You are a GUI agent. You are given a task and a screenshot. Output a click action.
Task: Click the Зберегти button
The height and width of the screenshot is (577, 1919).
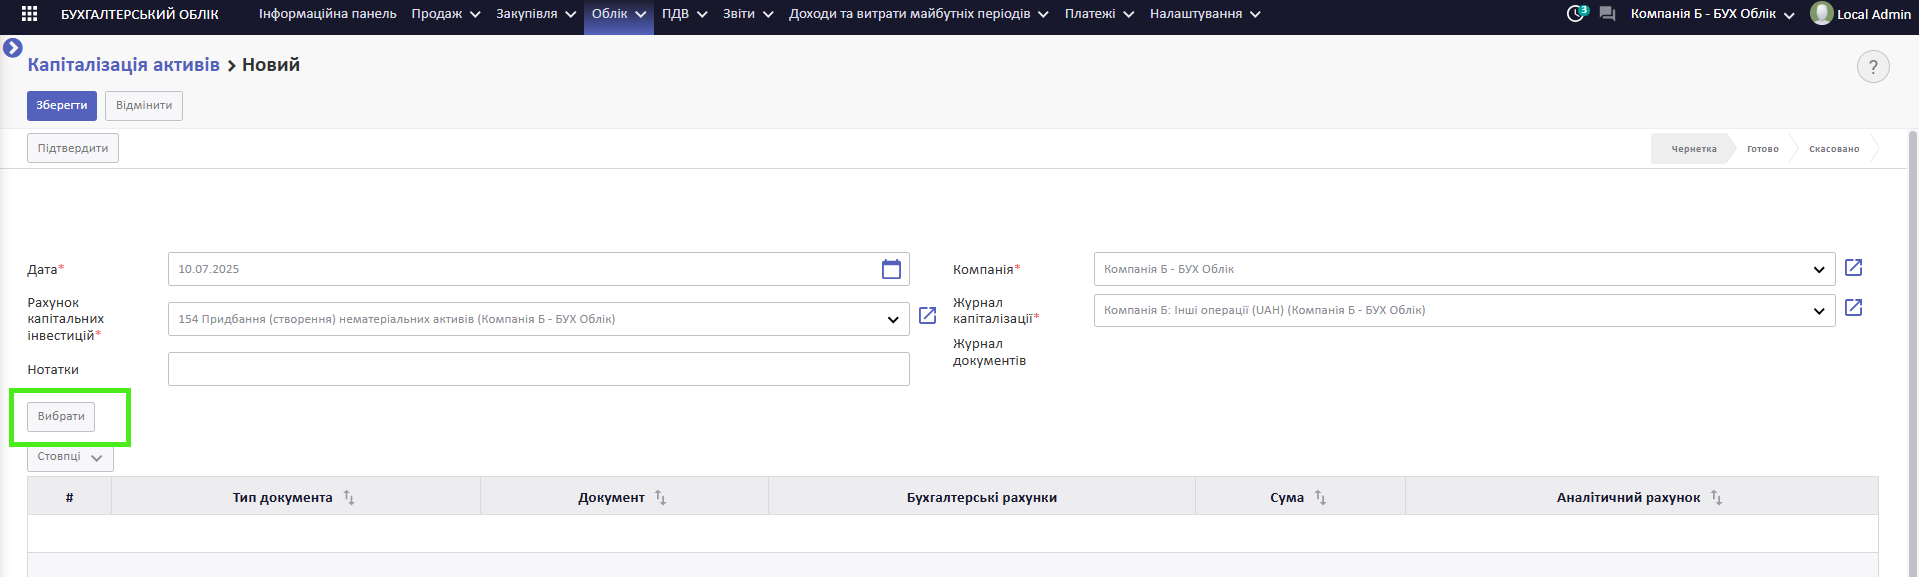[x=62, y=105]
